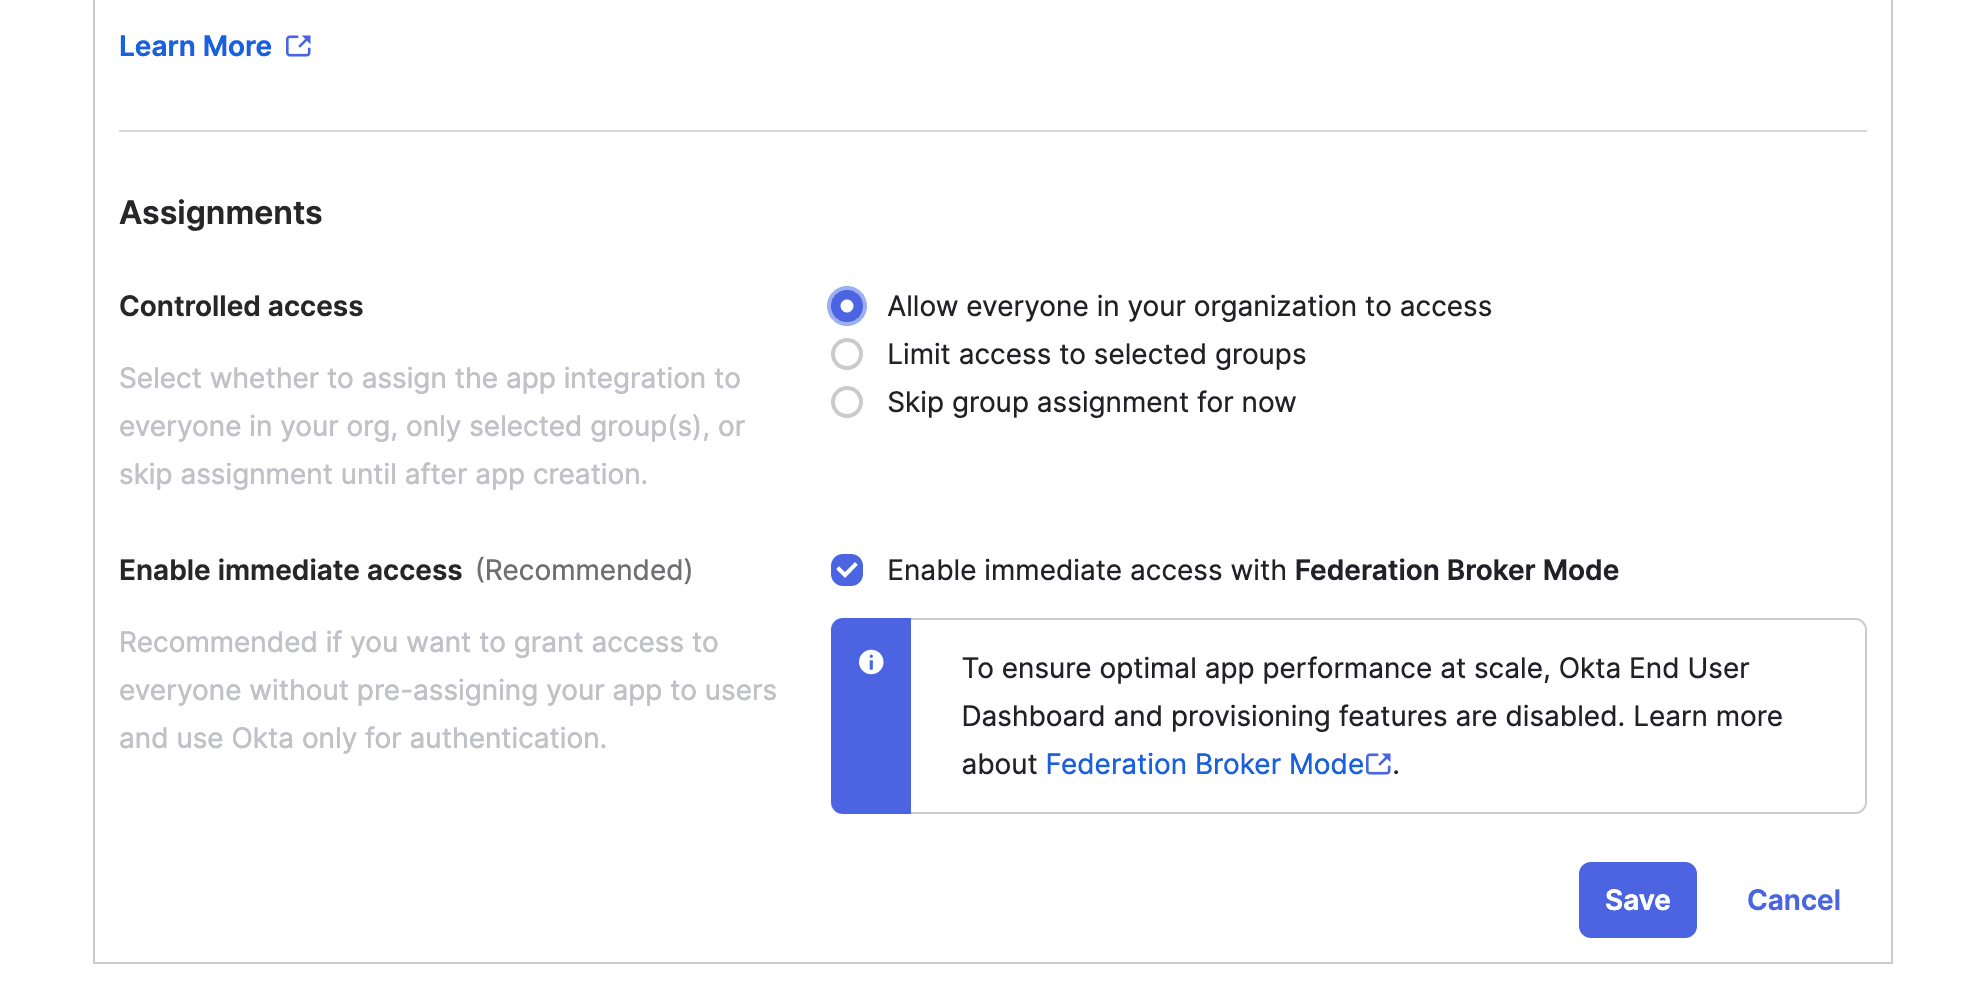Click the bold 'Federation Broker Mode' checkbox label text
Viewport: 1976px width, 998px height.
[1456, 570]
